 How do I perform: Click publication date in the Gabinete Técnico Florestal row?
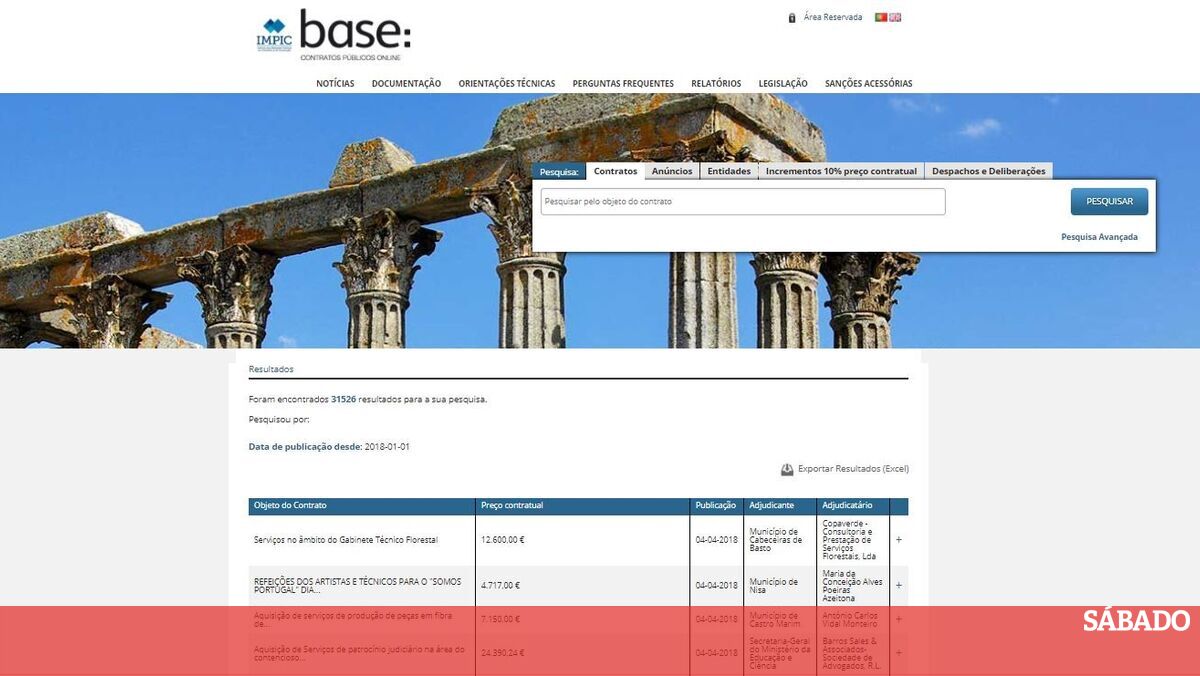click(717, 540)
